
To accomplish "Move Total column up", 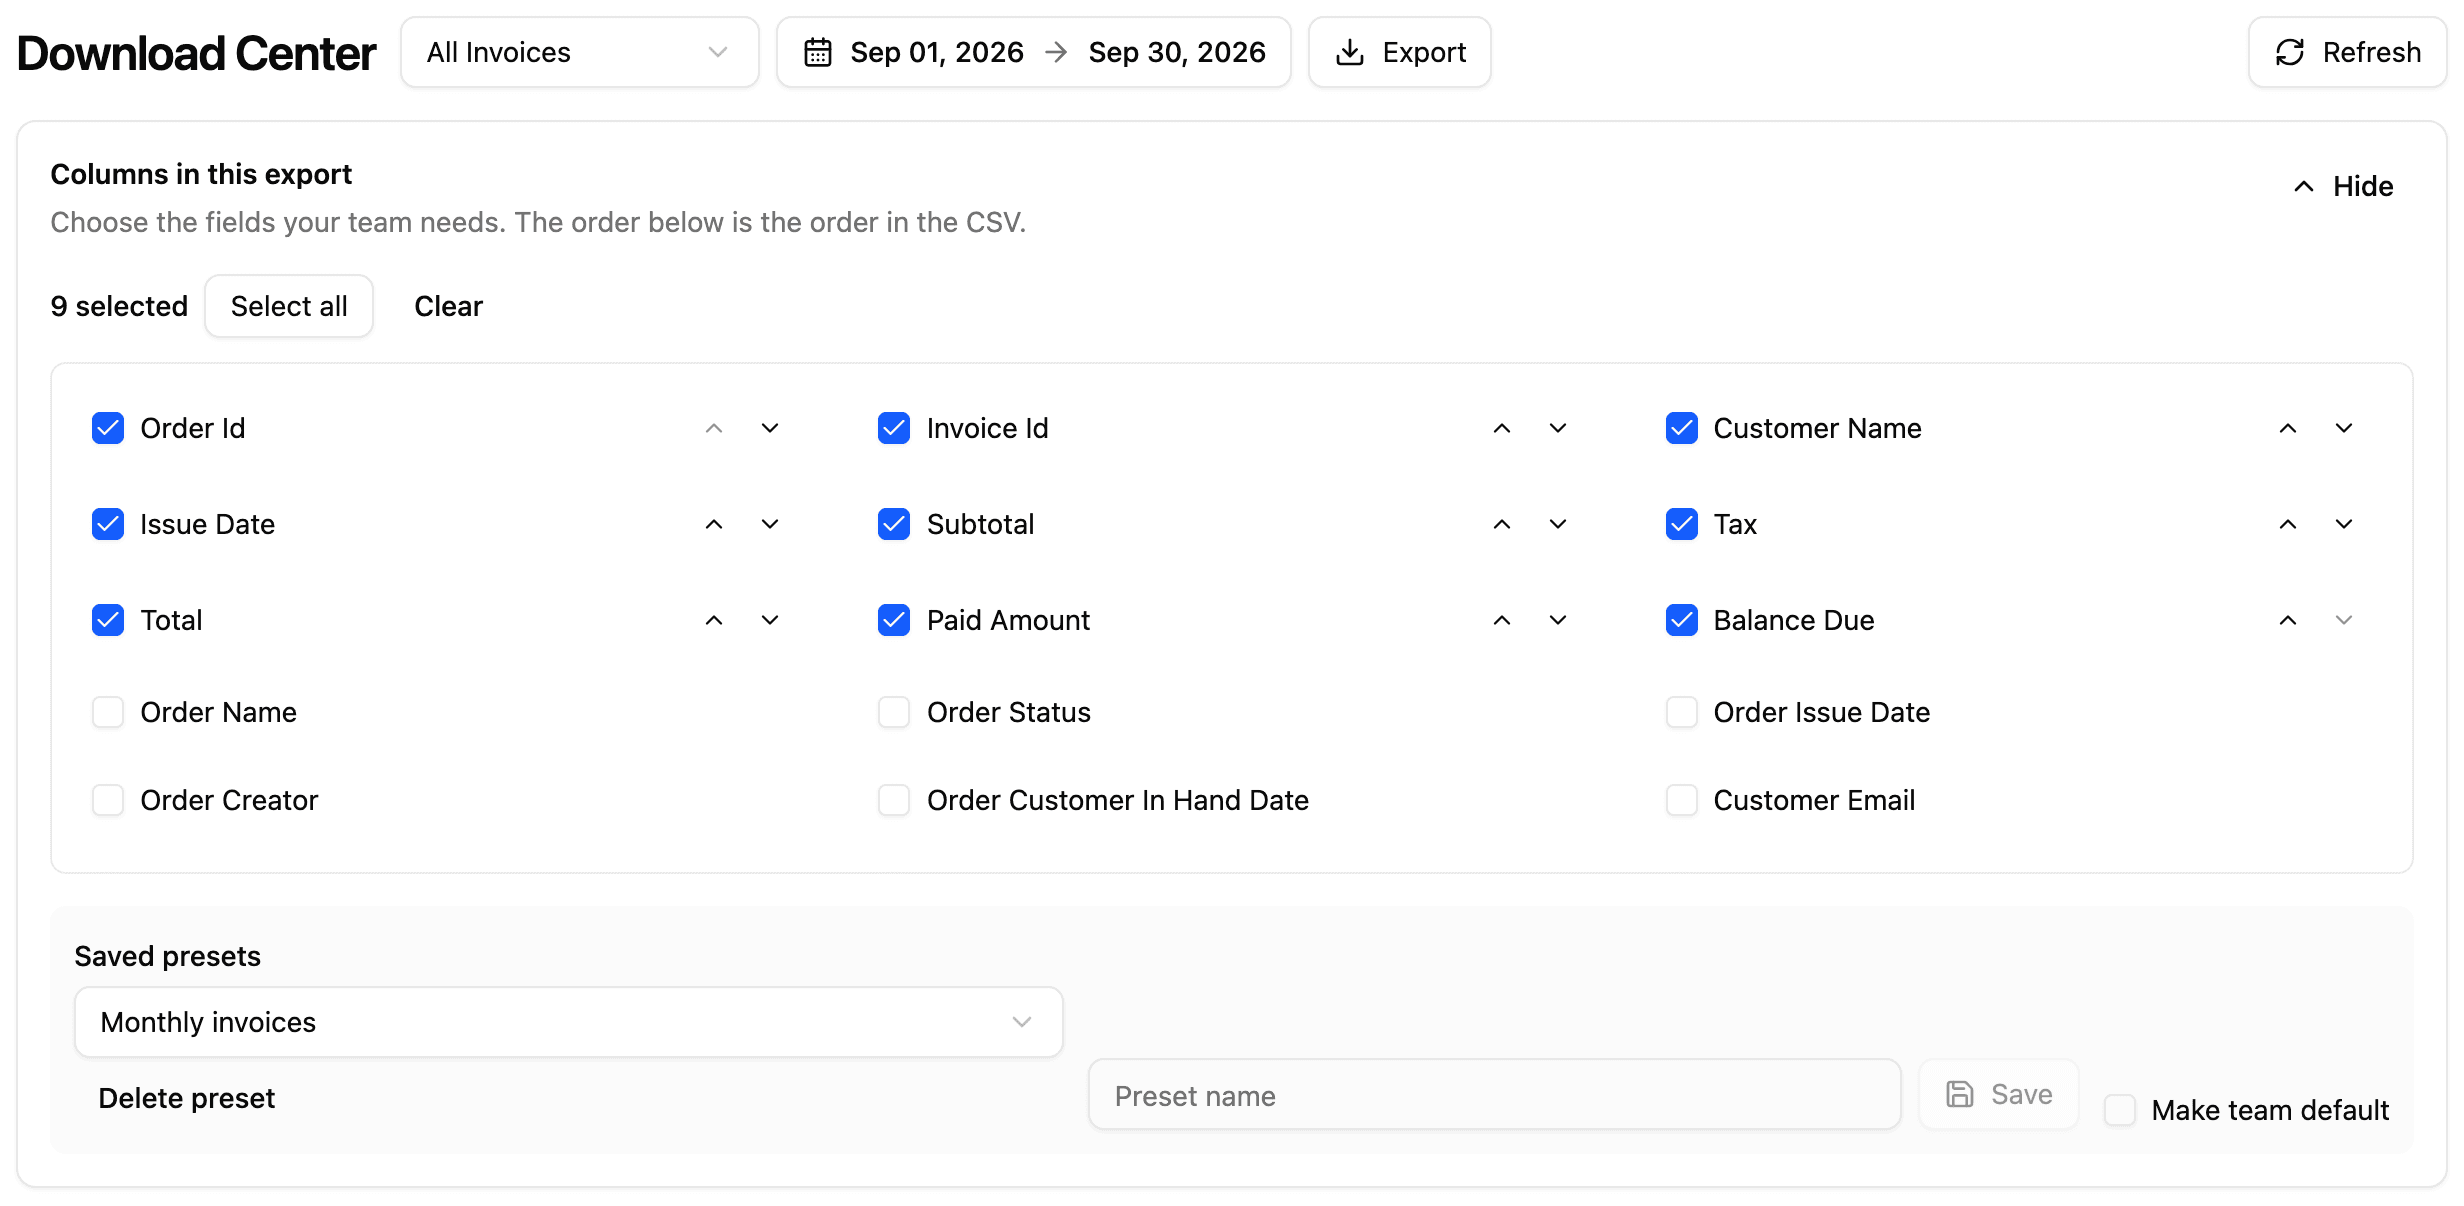I will click(714, 620).
